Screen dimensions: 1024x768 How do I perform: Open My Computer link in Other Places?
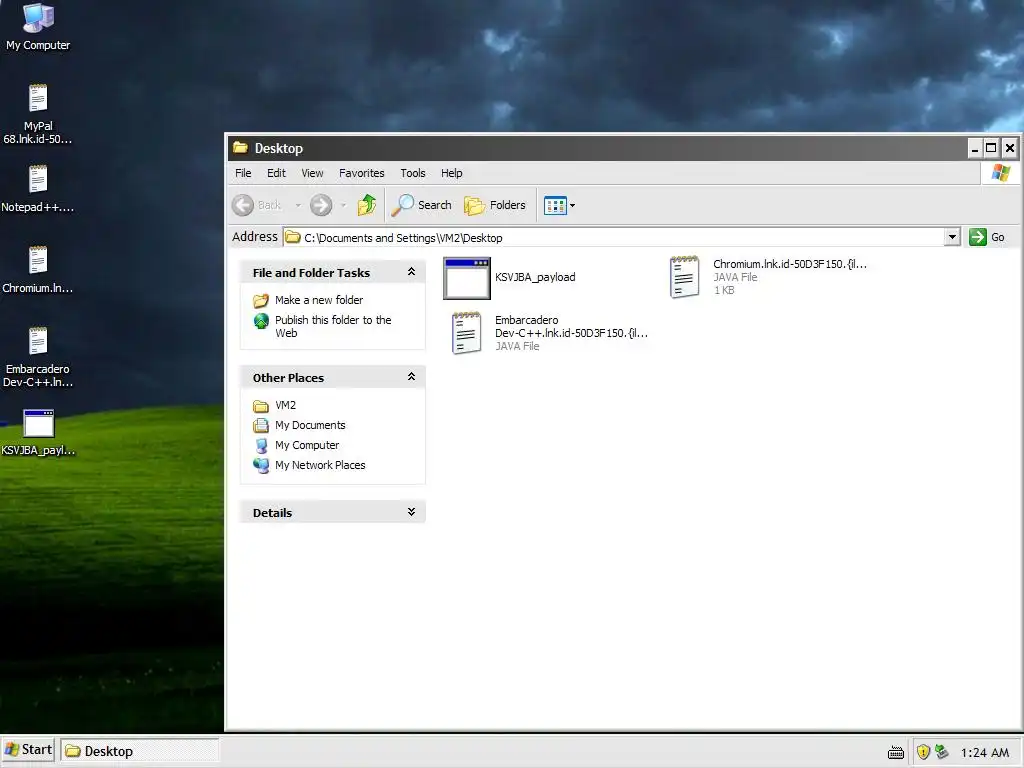[307, 445]
